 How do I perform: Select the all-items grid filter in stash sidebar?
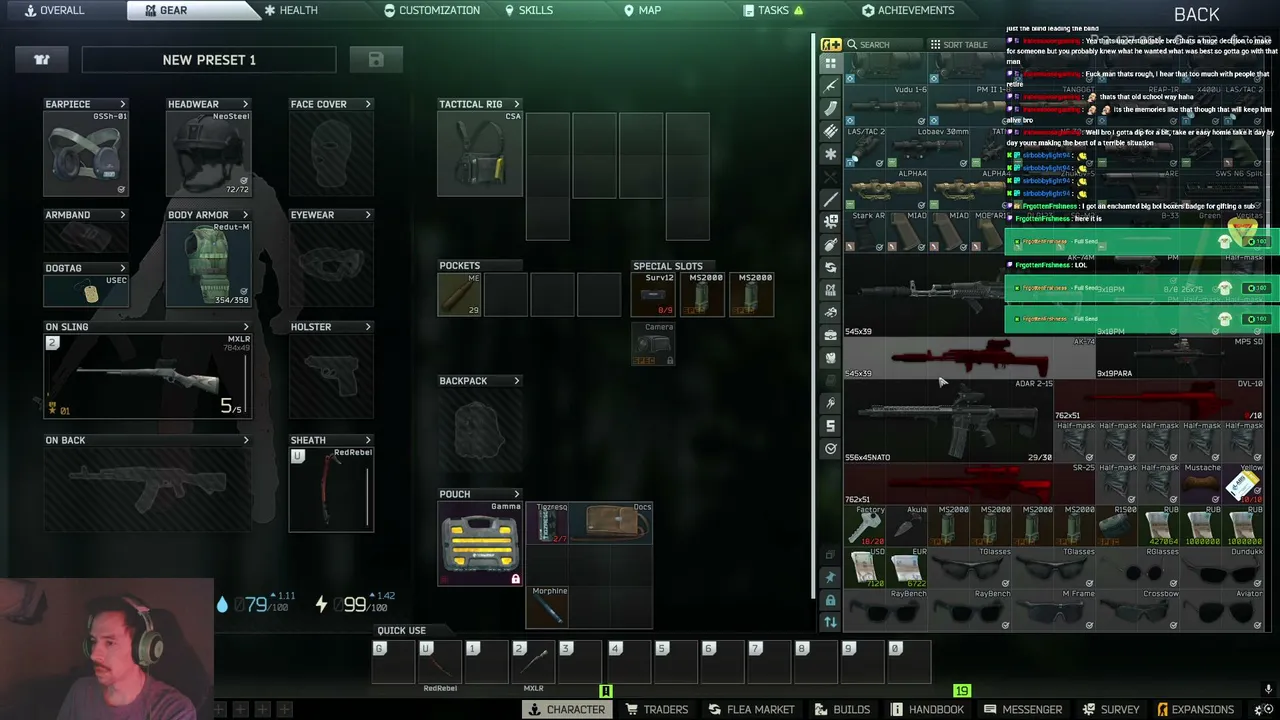(830, 62)
